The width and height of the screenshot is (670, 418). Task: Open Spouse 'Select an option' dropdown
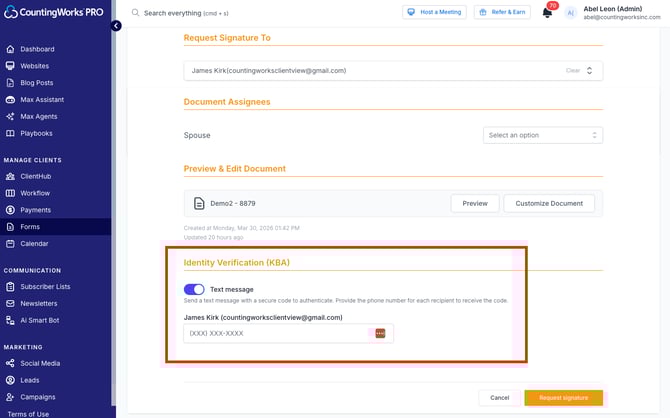543,135
